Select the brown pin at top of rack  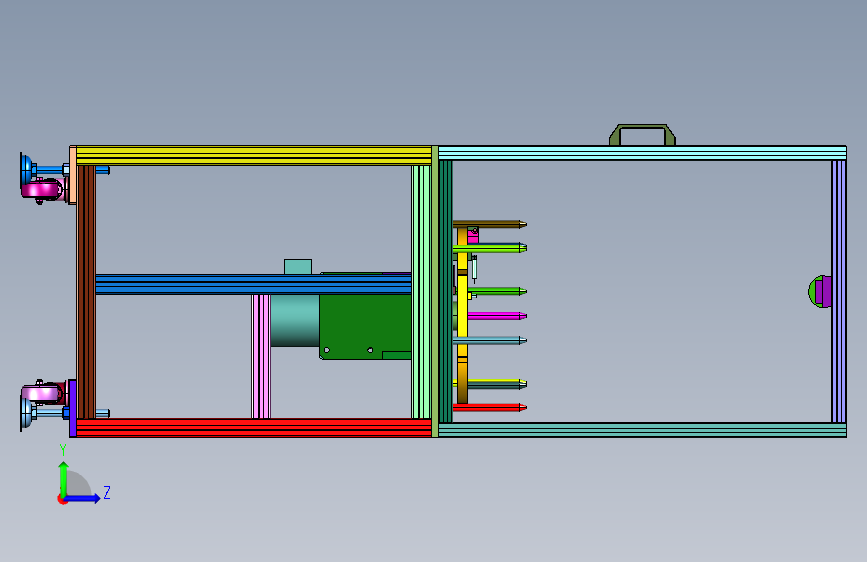[489, 224]
